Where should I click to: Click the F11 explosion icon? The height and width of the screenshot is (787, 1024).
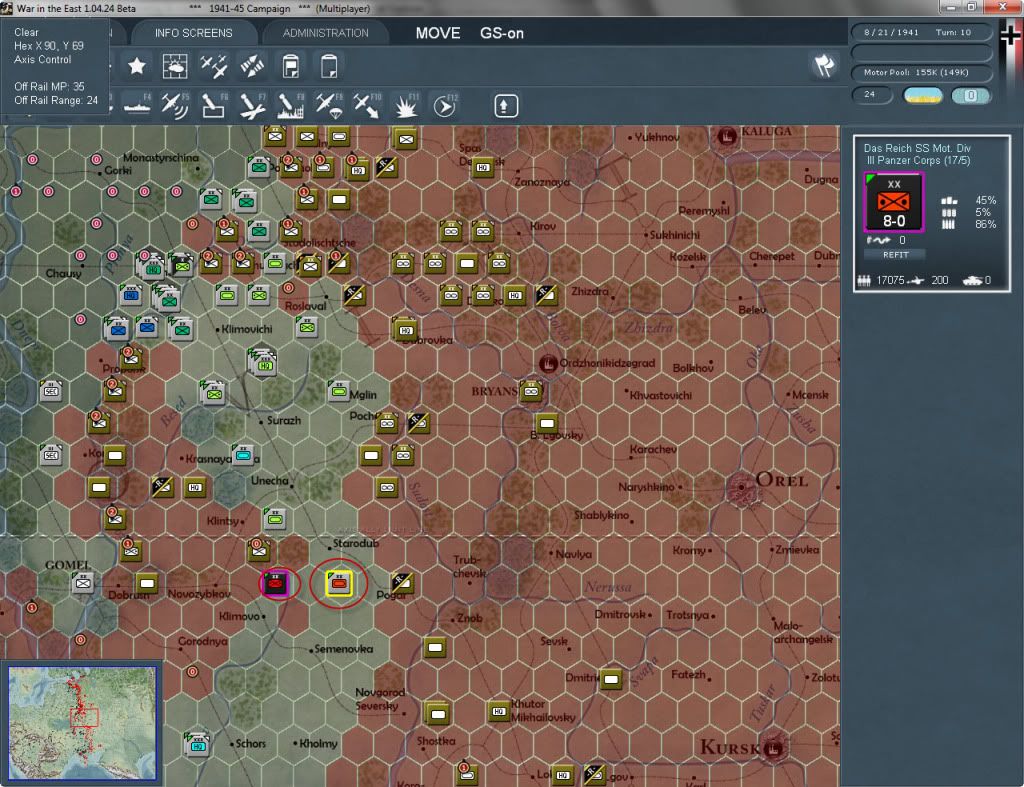click(x=406, y=106)
